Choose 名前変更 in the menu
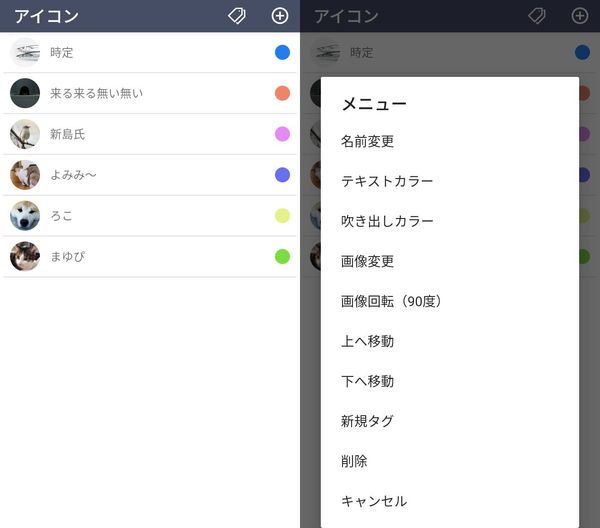Viewport: 600px width, 528px height. point(367,141)
